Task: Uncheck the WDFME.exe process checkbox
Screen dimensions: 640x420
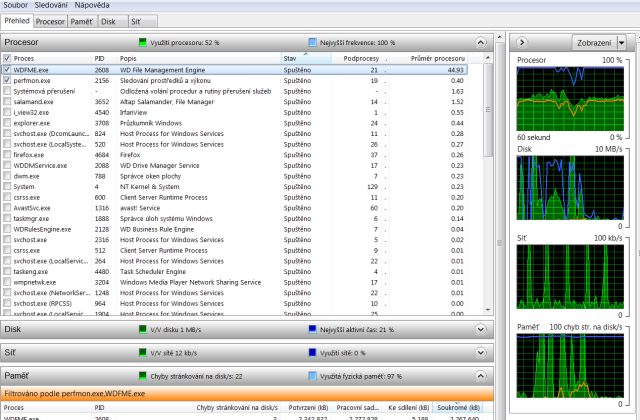Action: 8,71
